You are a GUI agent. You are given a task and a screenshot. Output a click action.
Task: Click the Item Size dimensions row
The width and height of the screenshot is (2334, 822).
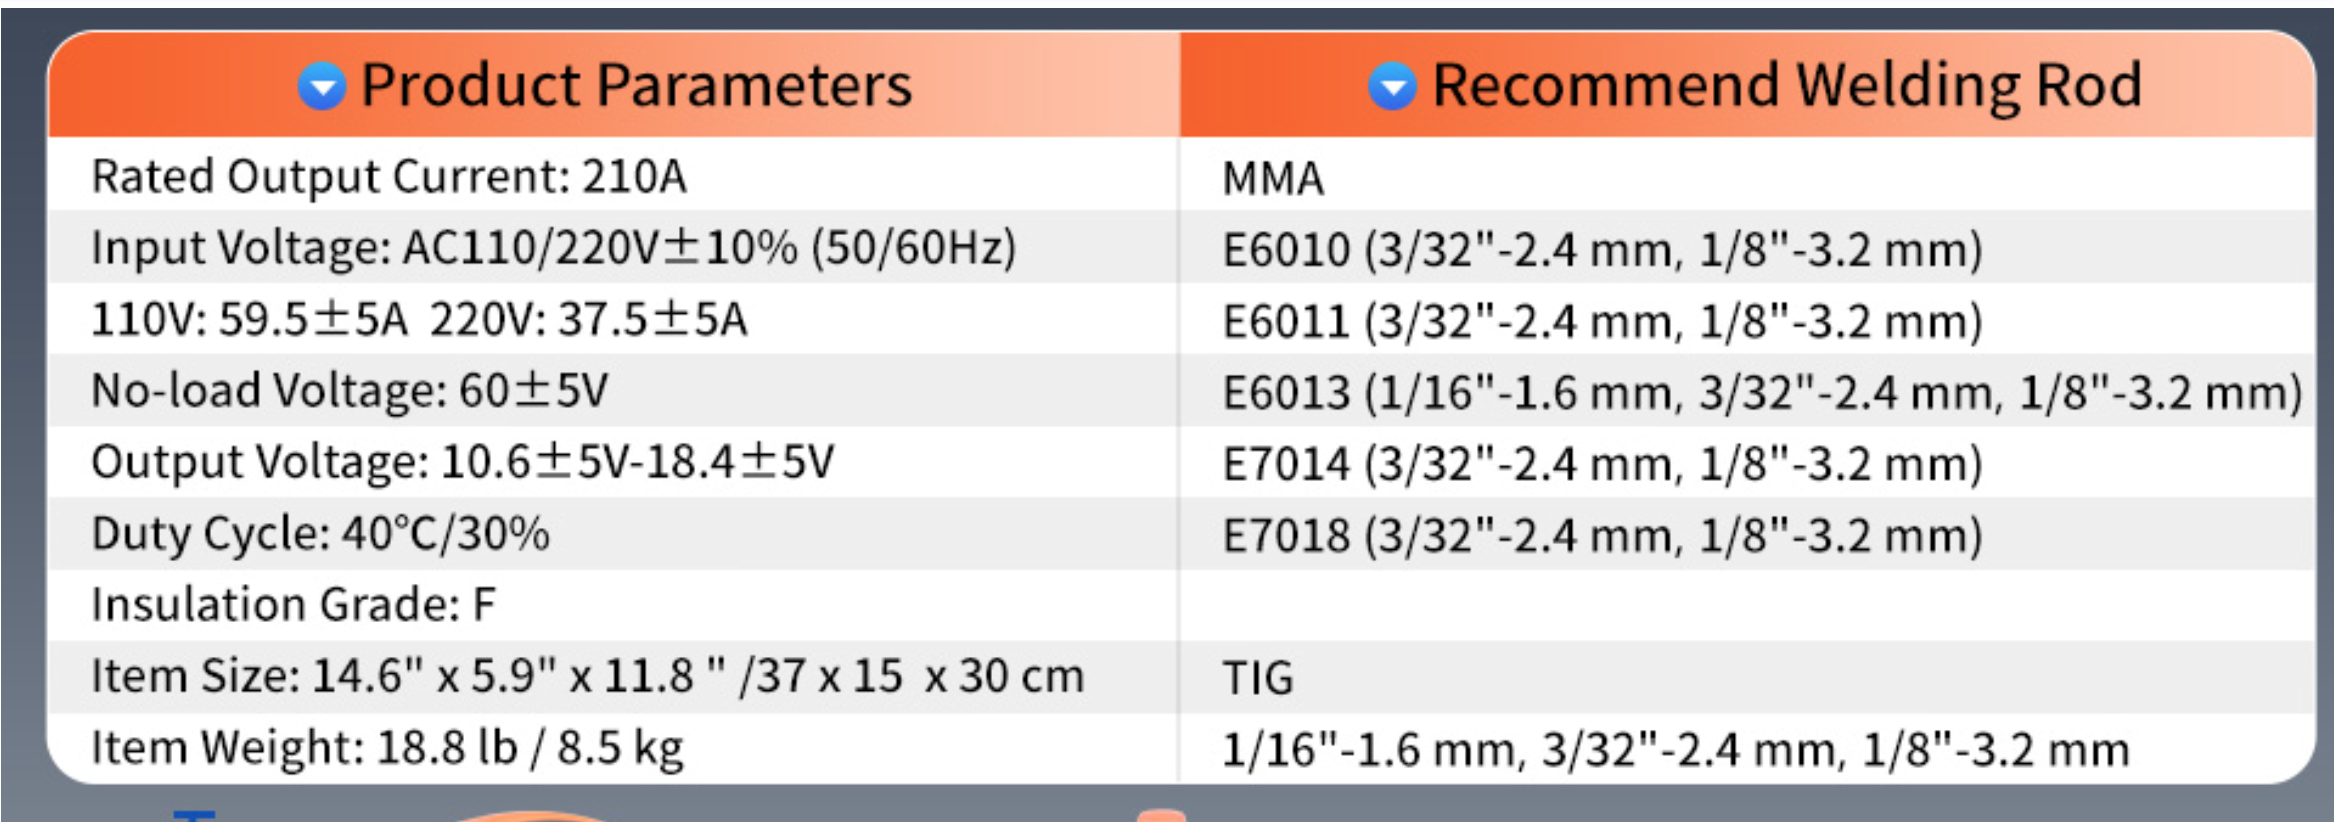[x=587, y=677]
